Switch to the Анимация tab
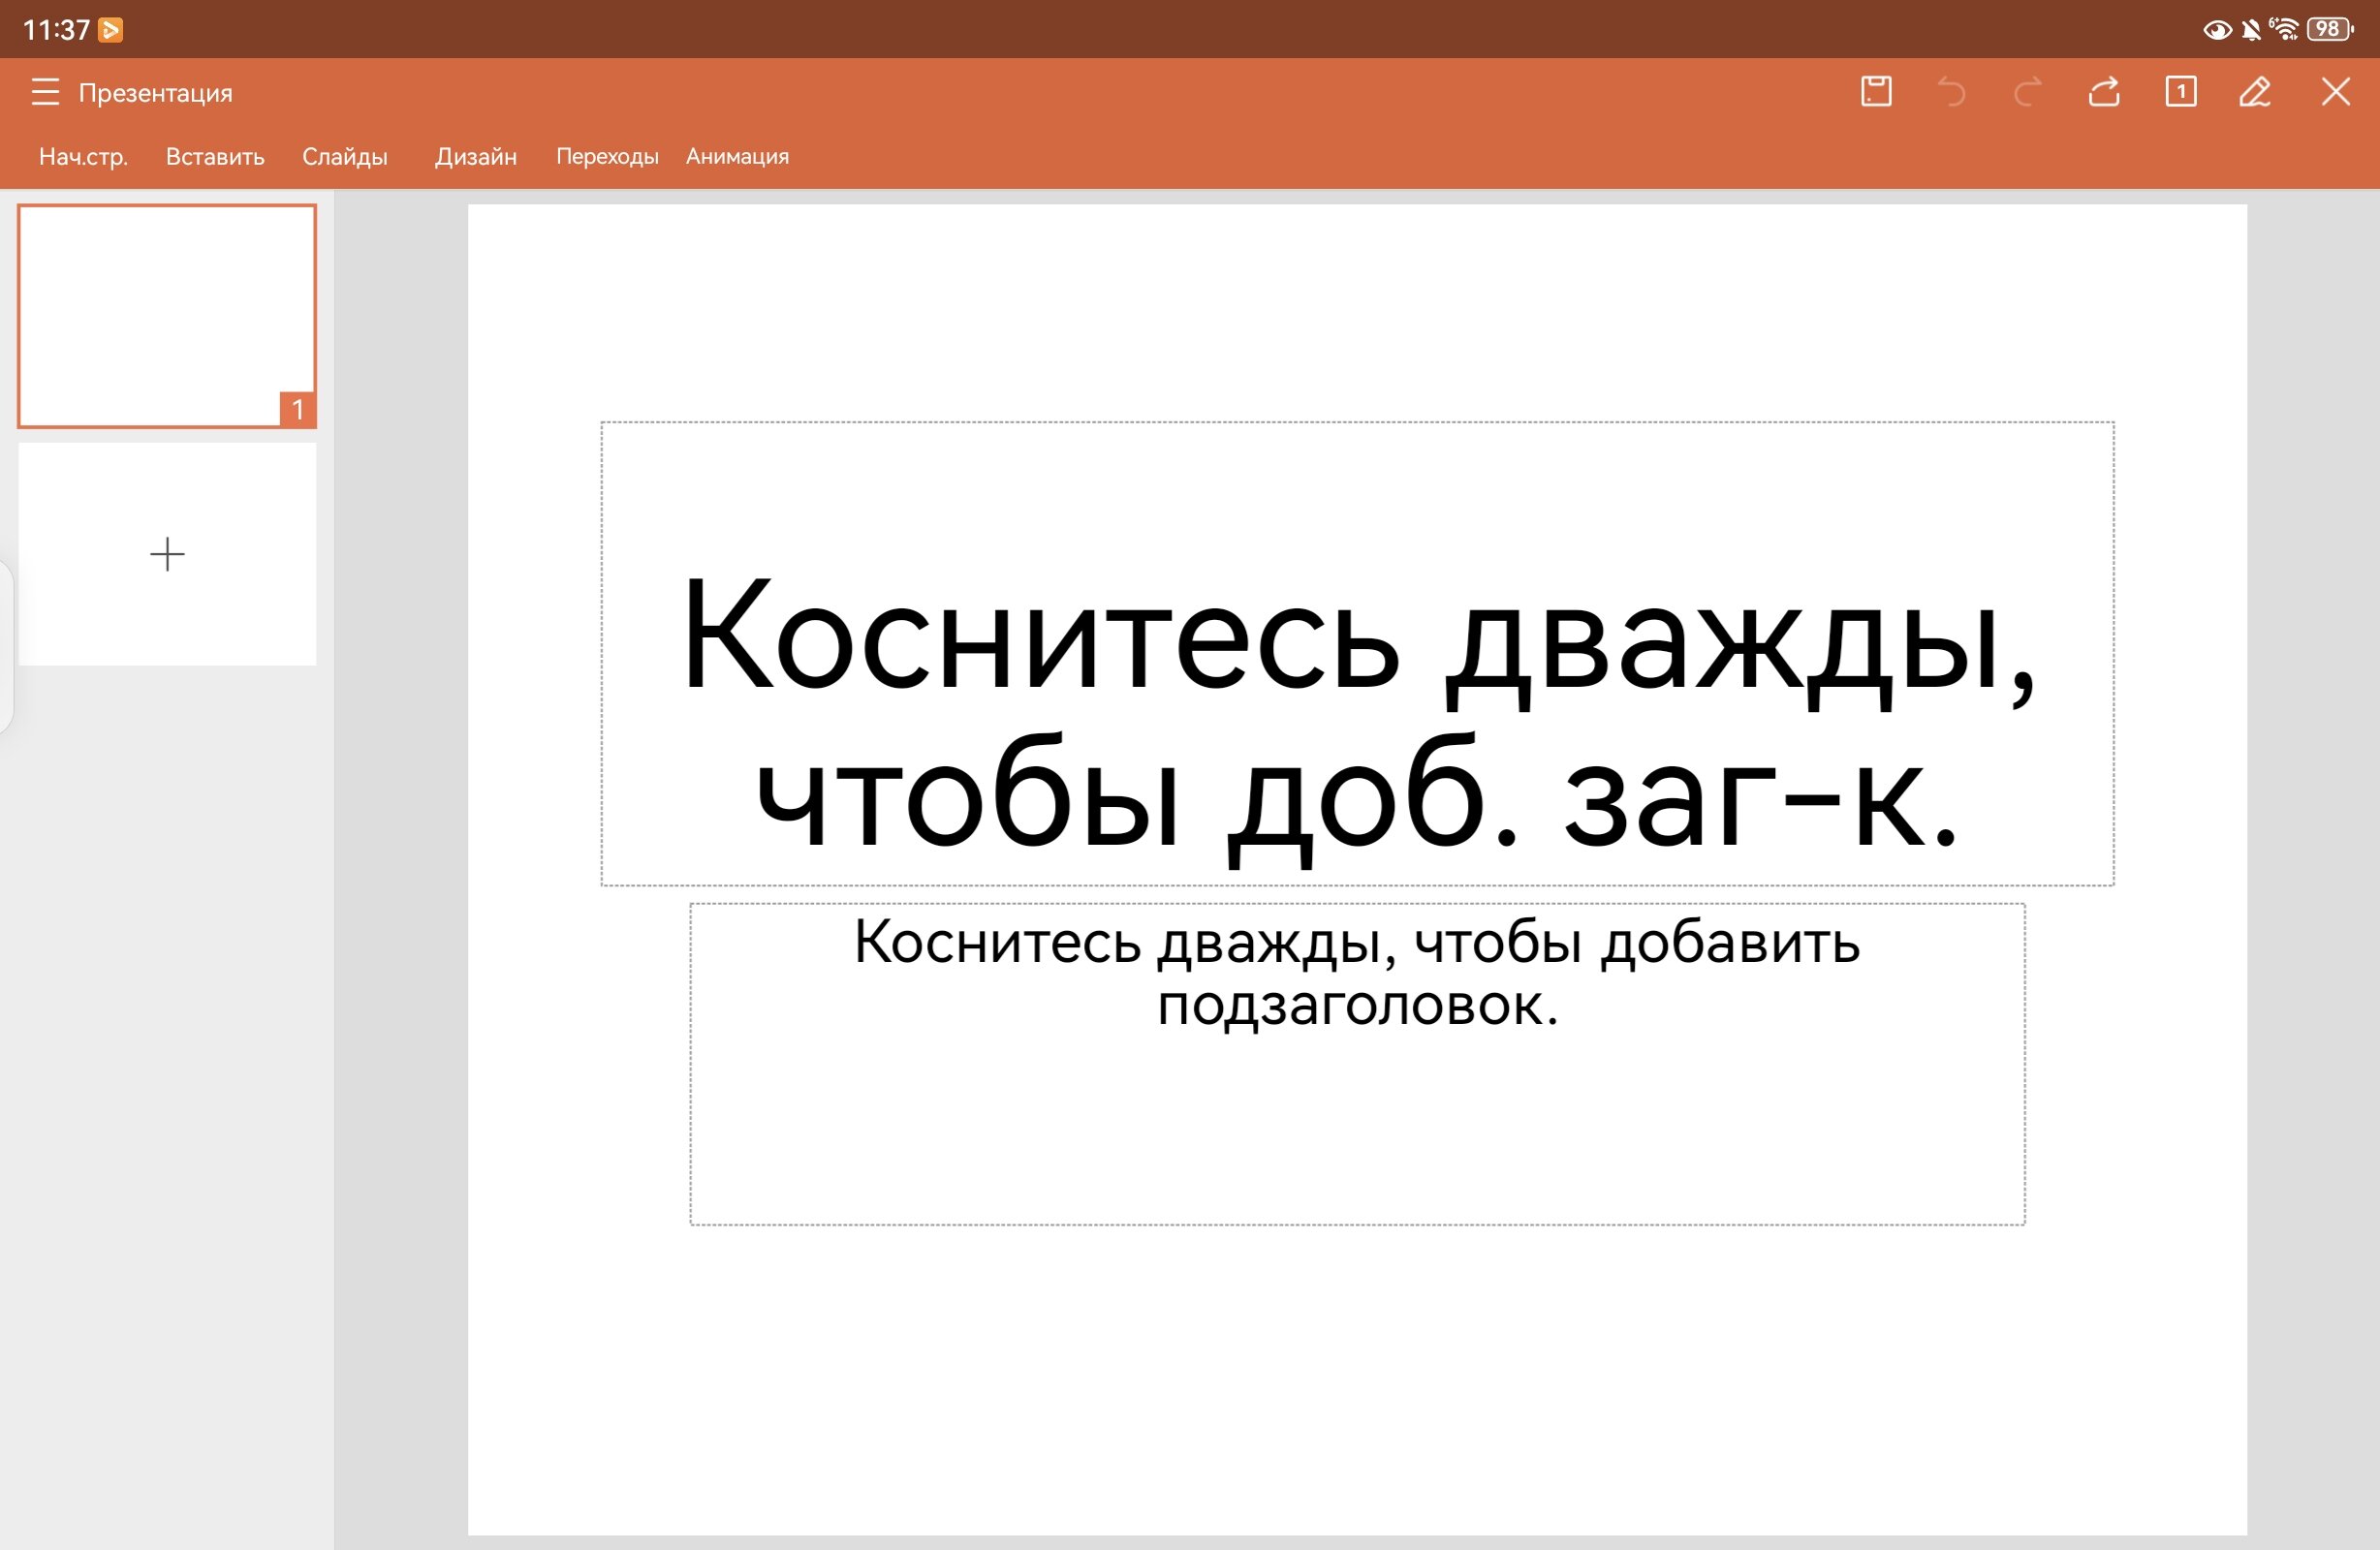The width and height of the screenshot is (2380, 1550). [x=737, y=156]
